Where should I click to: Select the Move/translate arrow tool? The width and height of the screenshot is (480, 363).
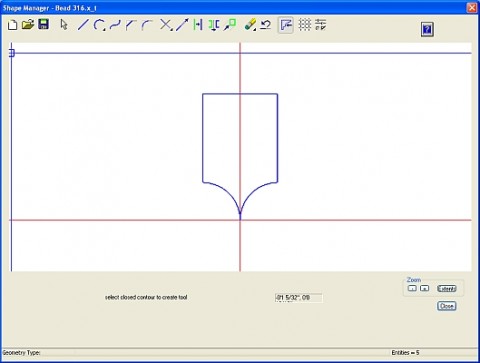182,25
